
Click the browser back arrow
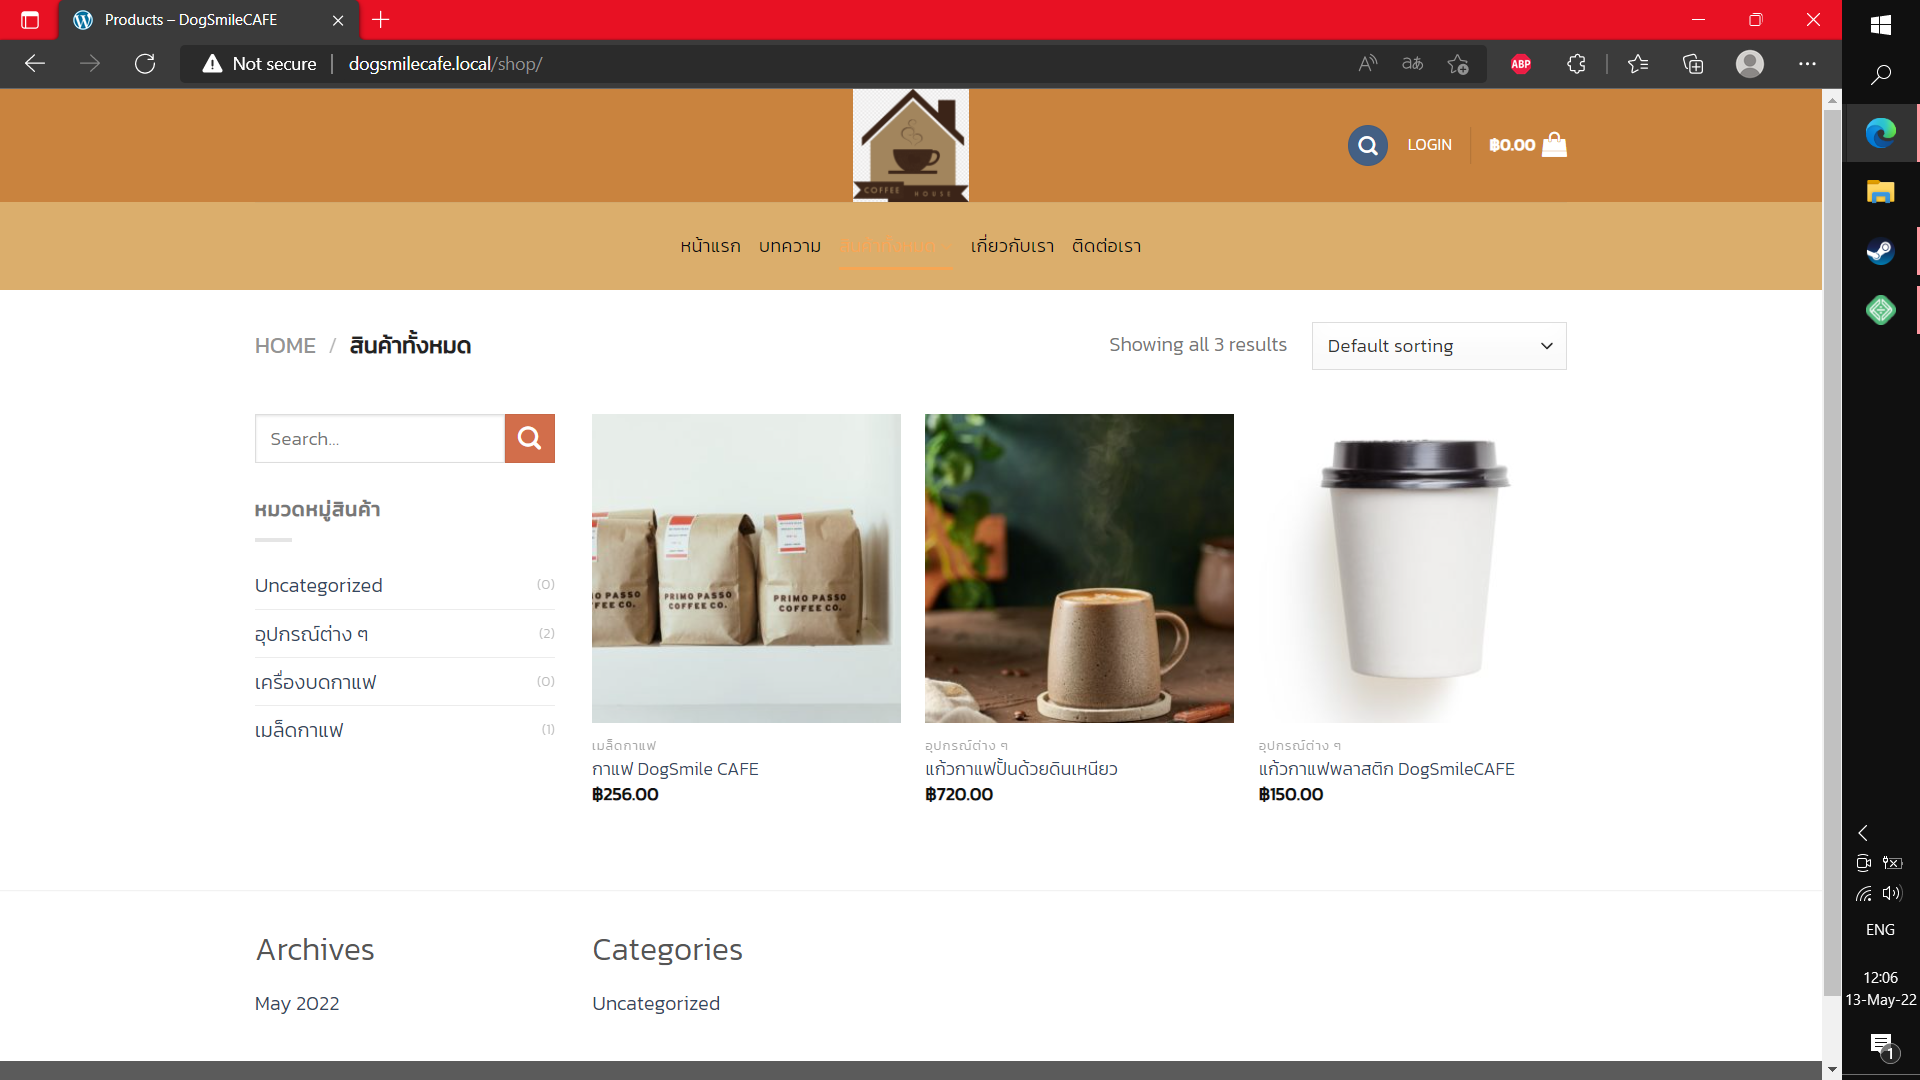(x=35, y=64)
